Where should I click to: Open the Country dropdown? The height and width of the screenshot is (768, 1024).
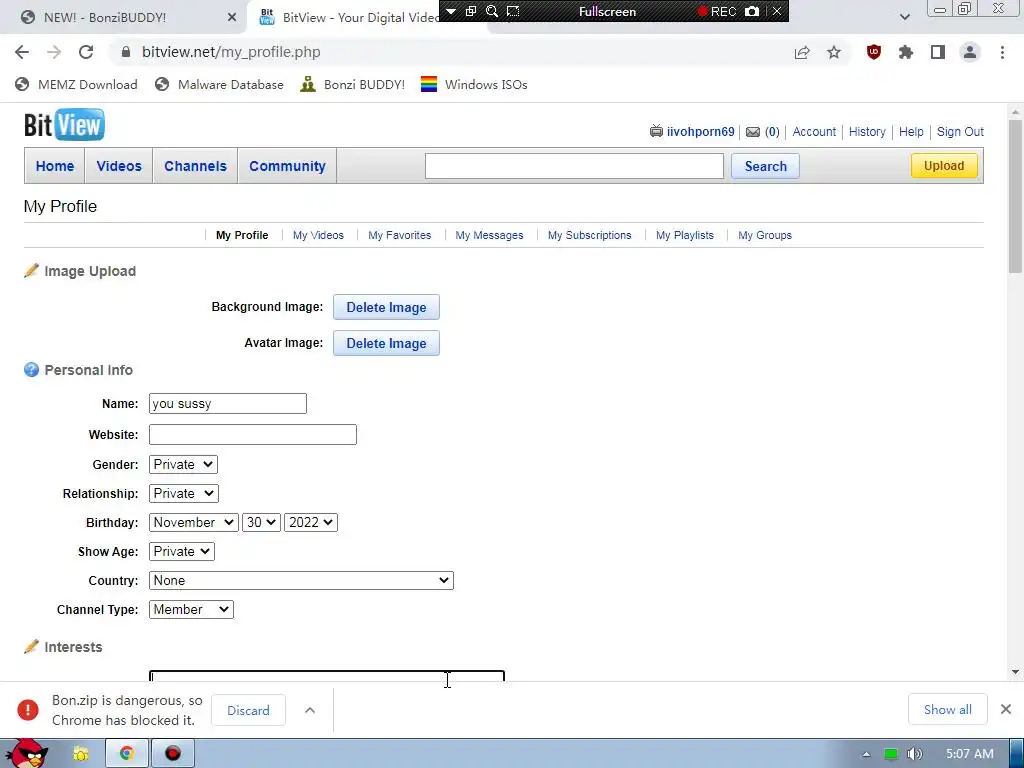pos(301,581)
